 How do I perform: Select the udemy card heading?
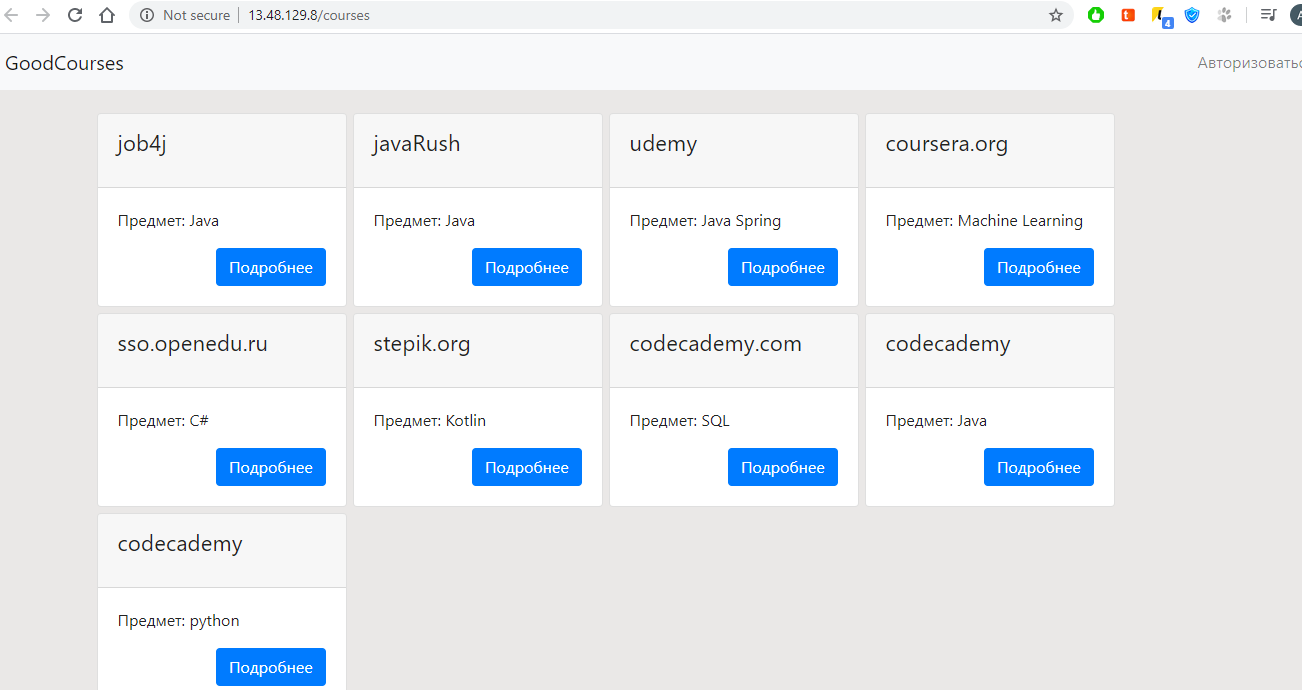663,144
